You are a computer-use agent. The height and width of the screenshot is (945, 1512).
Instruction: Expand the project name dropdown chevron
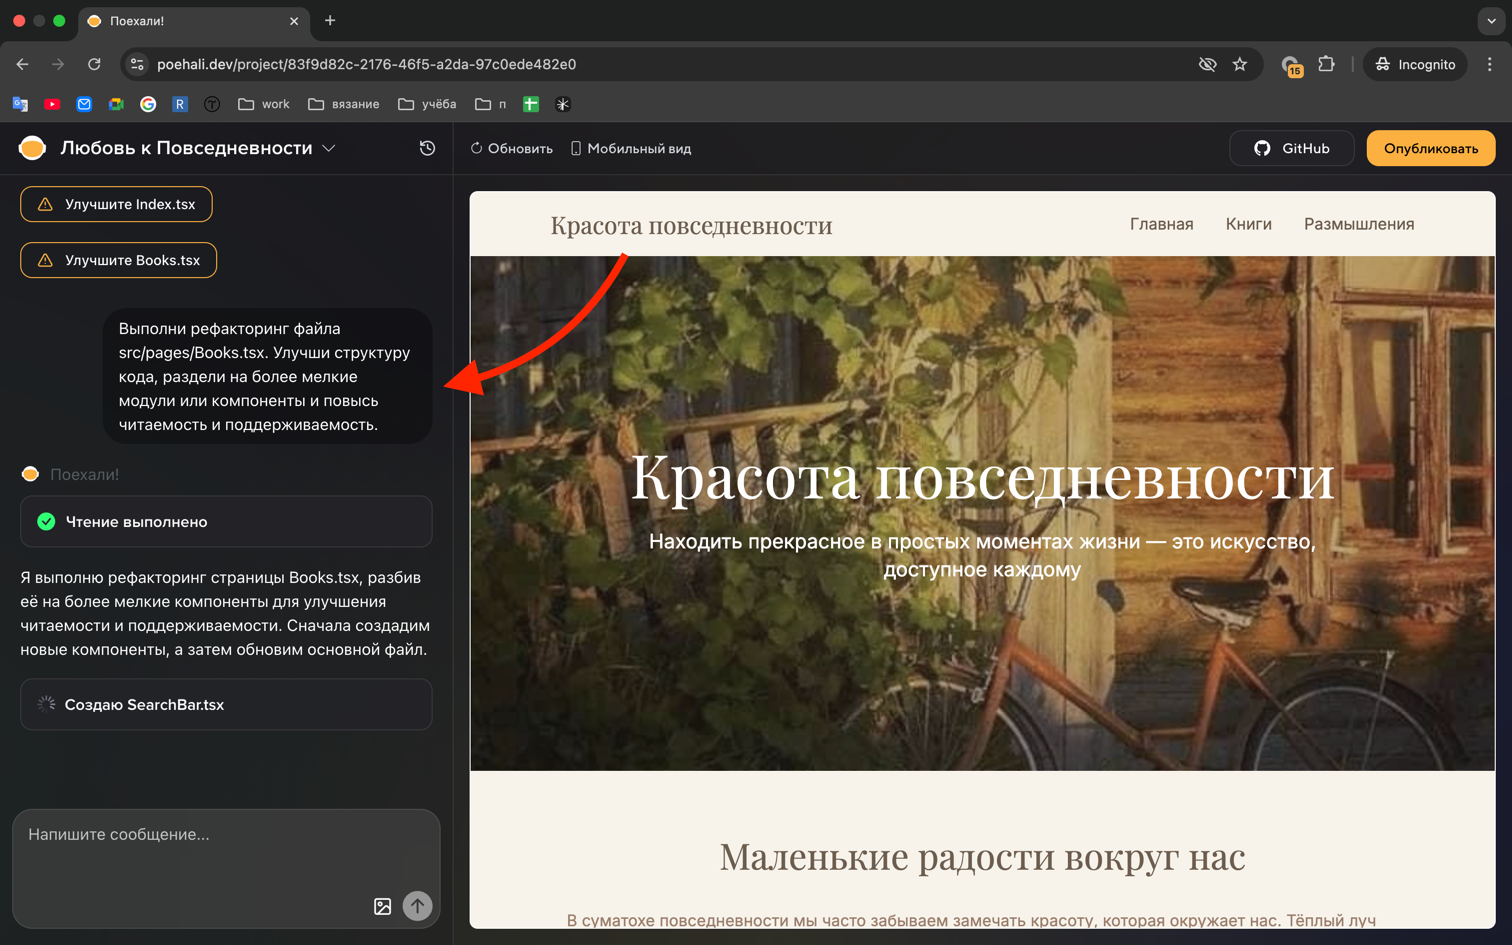point(329,147)
